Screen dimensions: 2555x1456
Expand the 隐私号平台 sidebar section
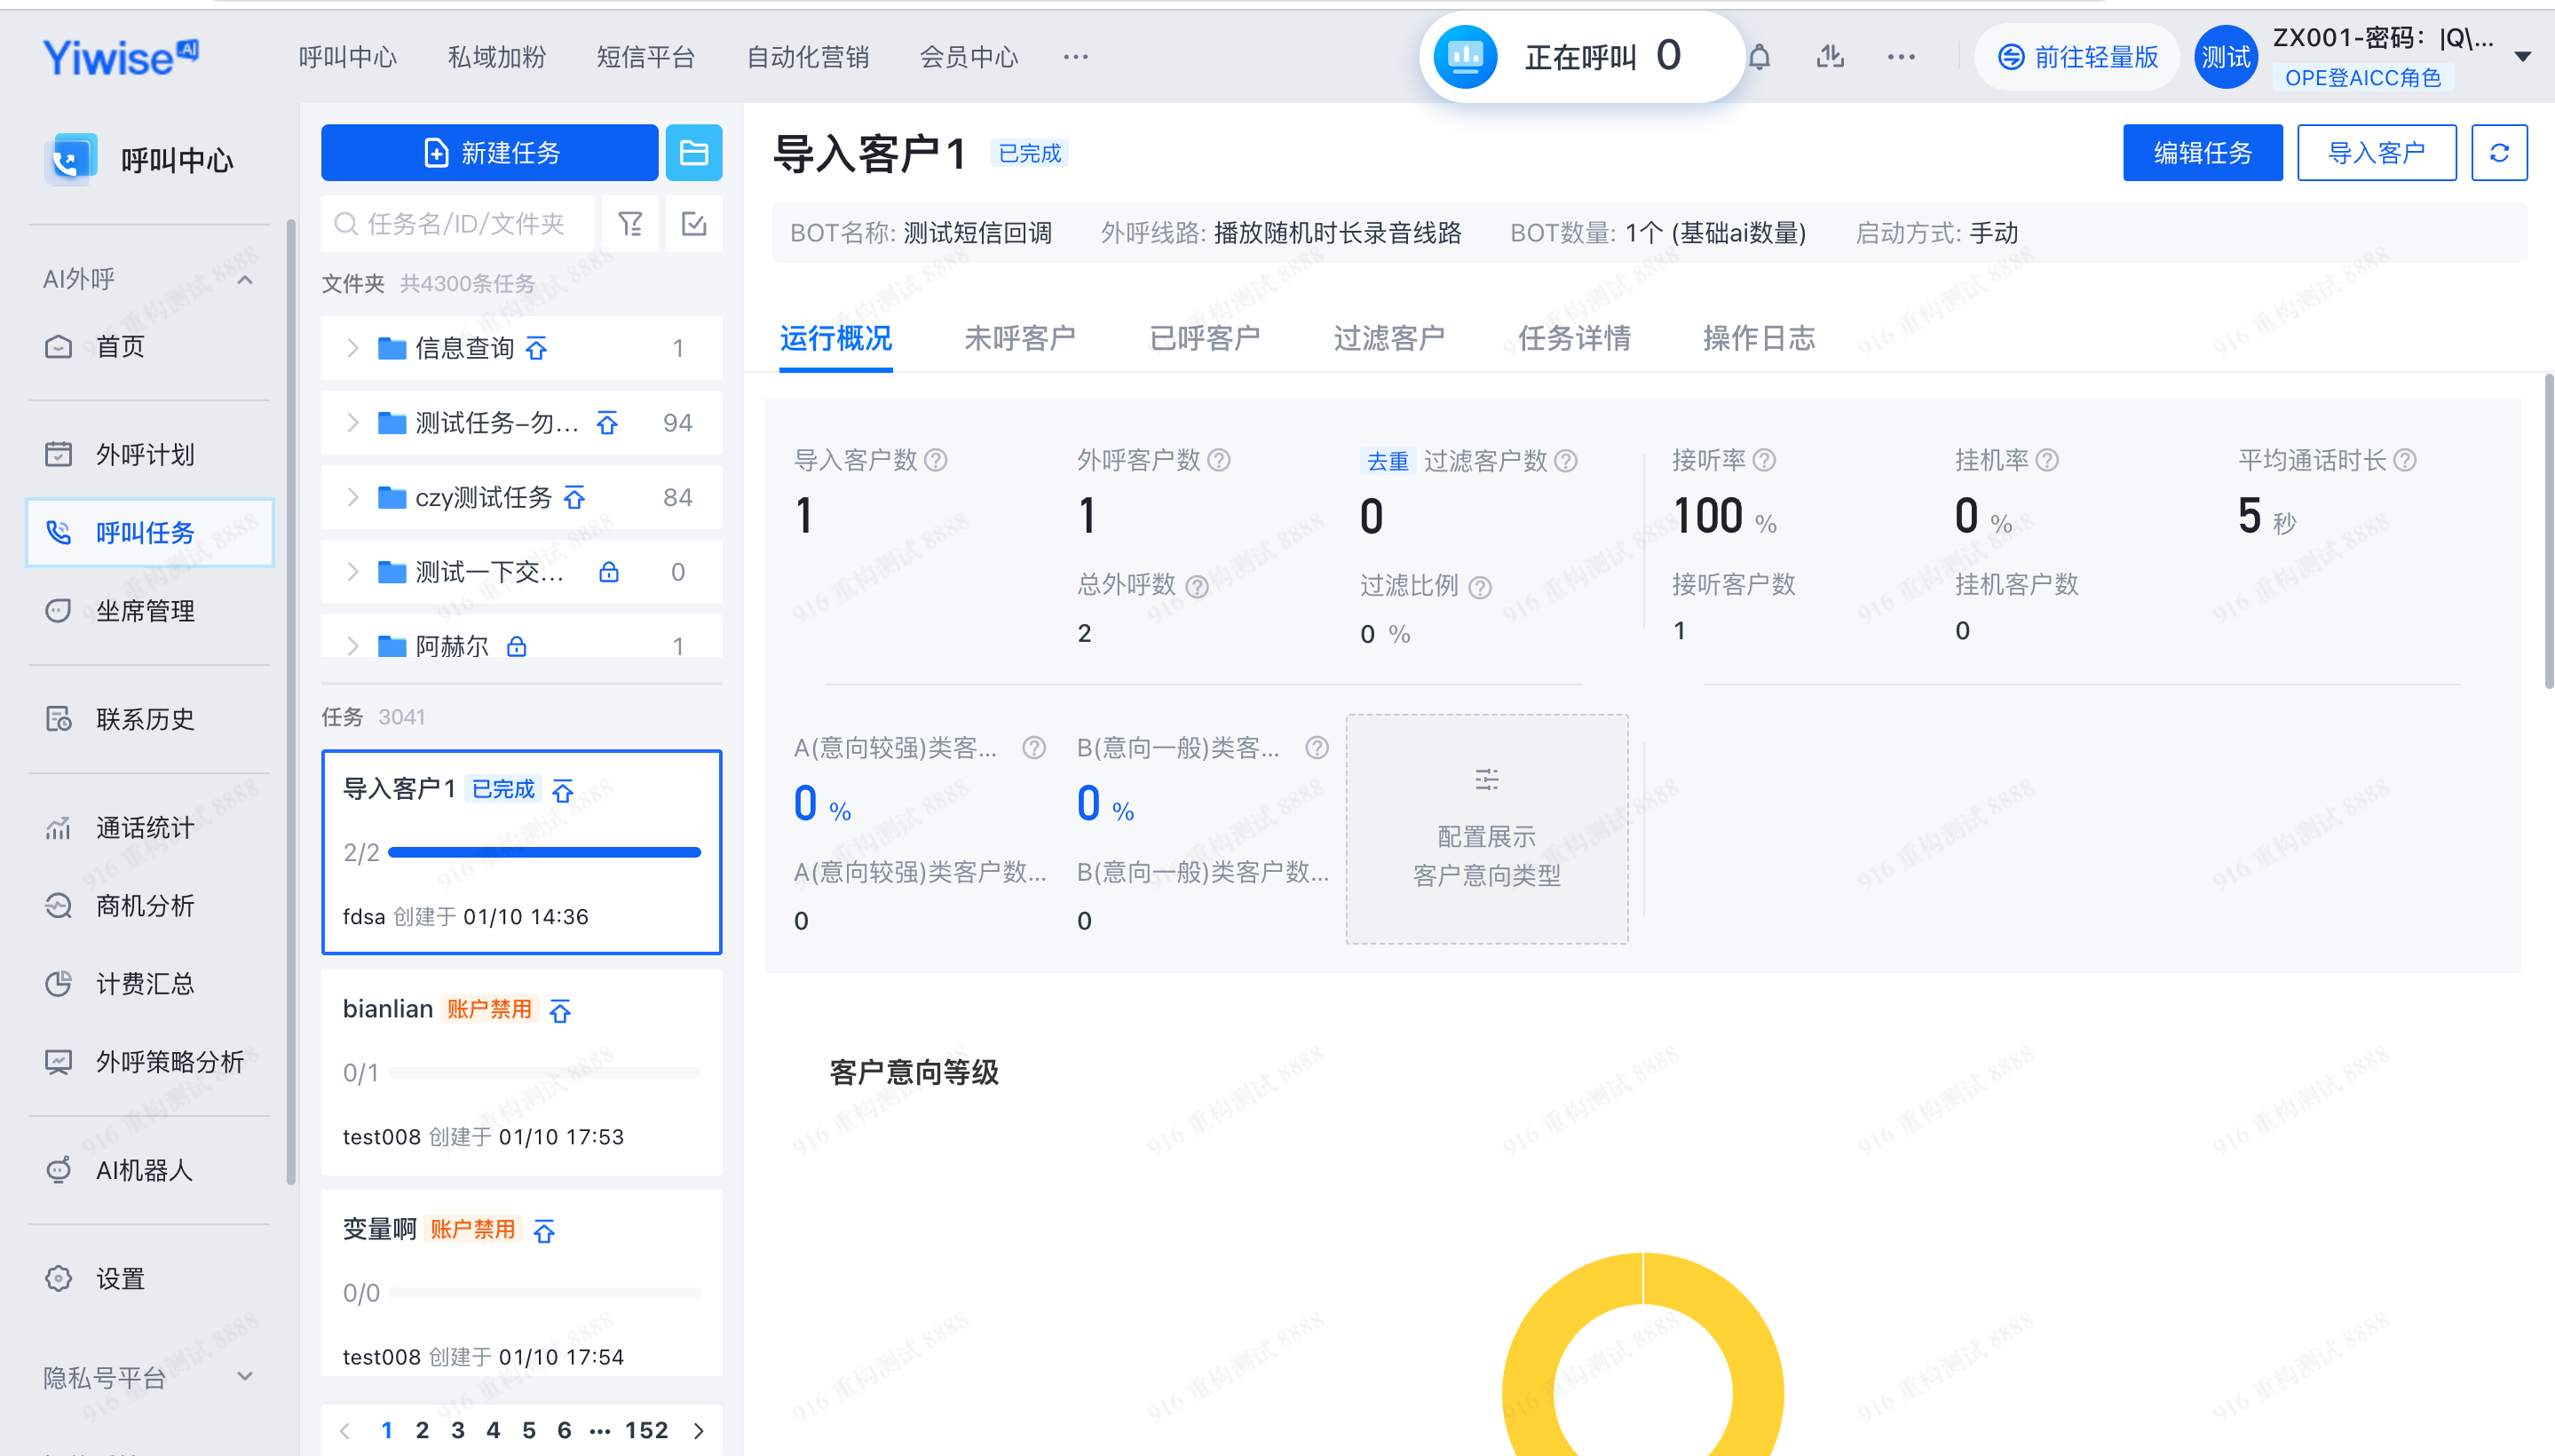[x=245, y=1377]
